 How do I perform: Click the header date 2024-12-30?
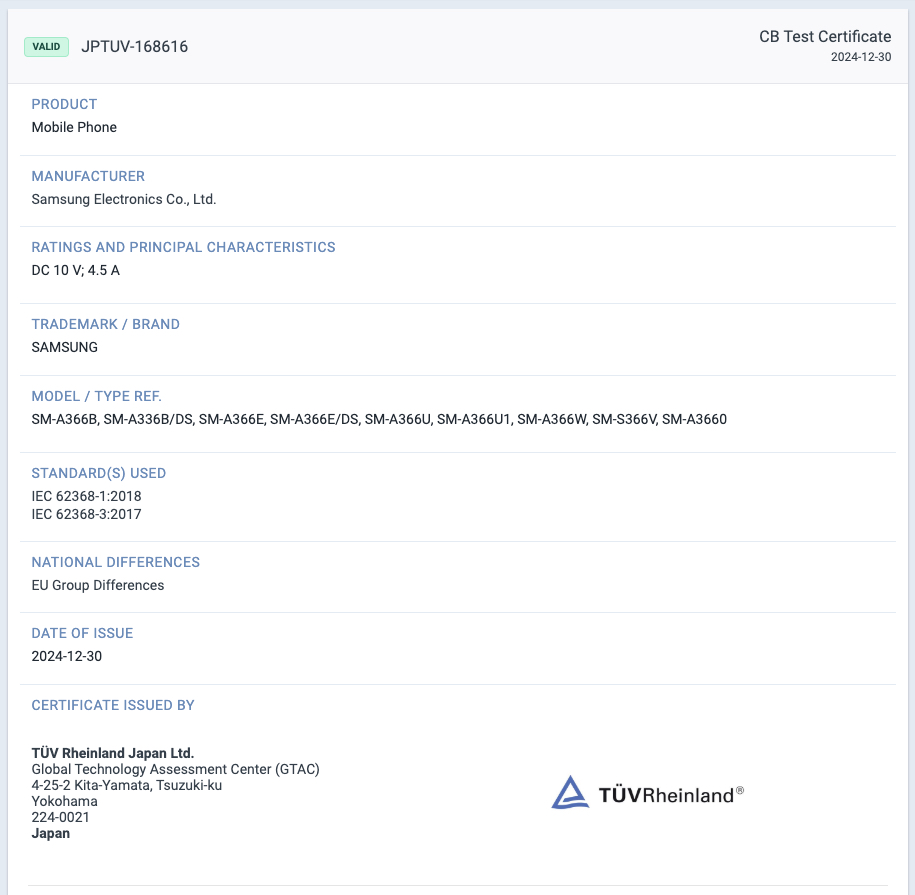pyautogui.click(x=860, y=57)
